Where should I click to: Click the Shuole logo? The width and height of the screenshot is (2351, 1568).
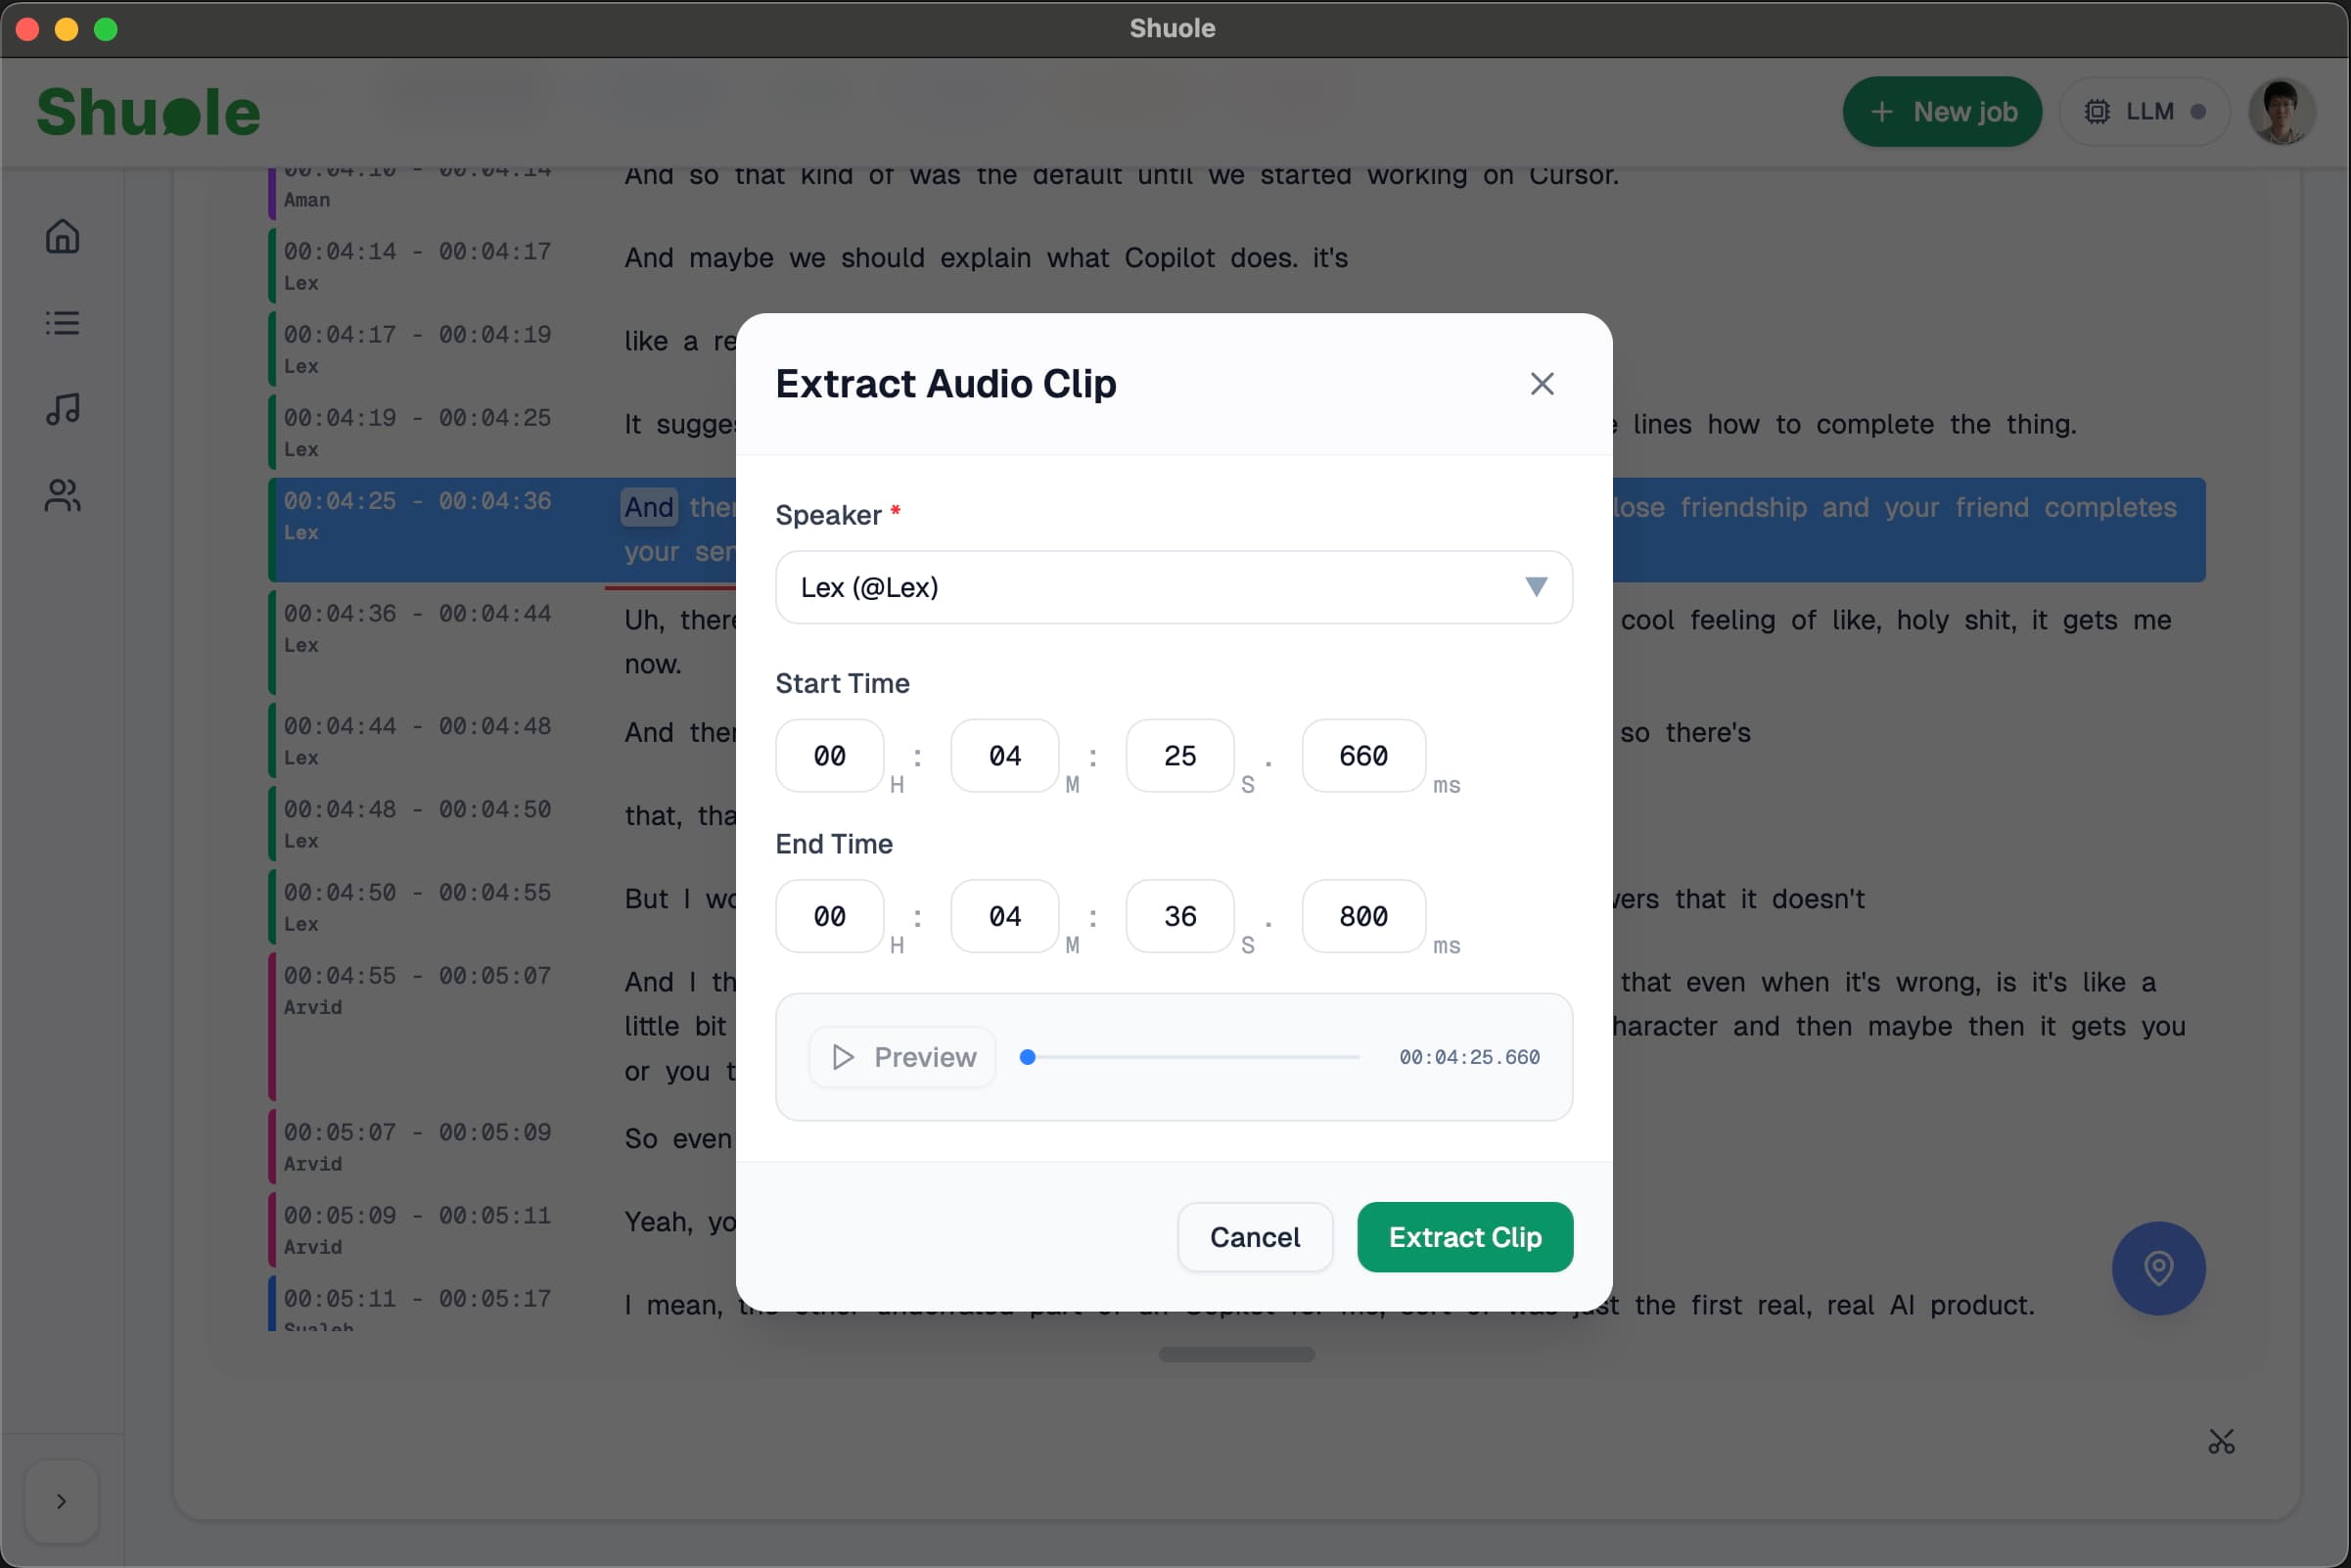pyautogui.click(x=148, y=111)
